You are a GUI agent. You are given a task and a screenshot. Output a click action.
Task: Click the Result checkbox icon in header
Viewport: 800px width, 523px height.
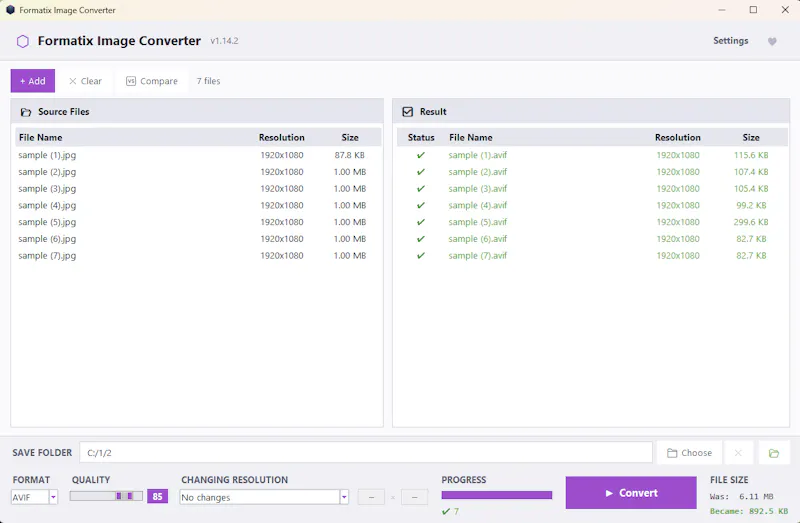click(408, 112)
